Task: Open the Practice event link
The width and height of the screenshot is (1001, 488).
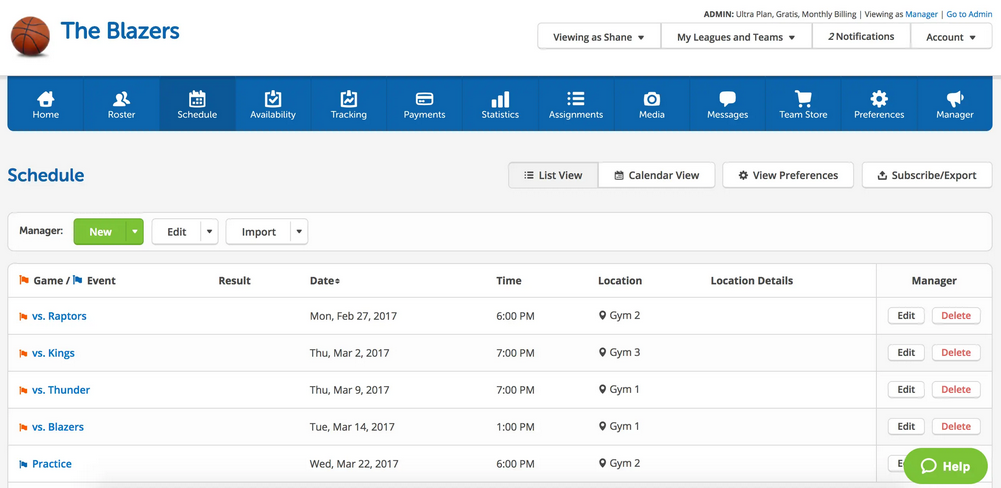Action: click(52, 464)
